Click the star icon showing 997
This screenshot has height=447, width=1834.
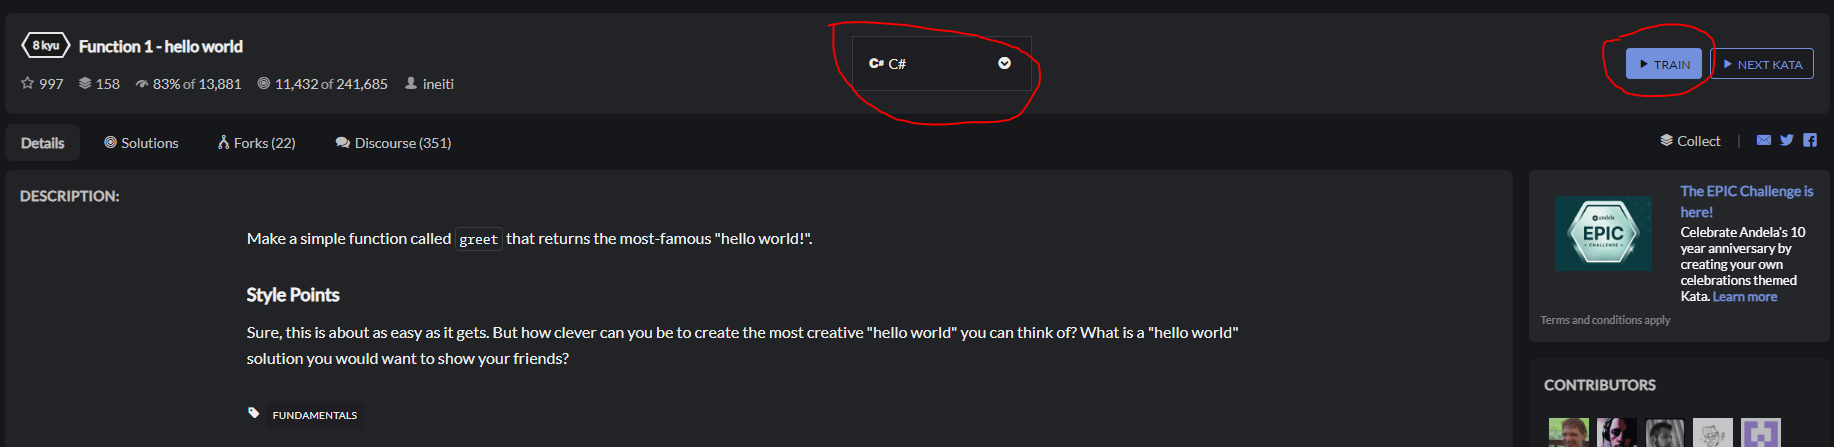pos(28,84)
